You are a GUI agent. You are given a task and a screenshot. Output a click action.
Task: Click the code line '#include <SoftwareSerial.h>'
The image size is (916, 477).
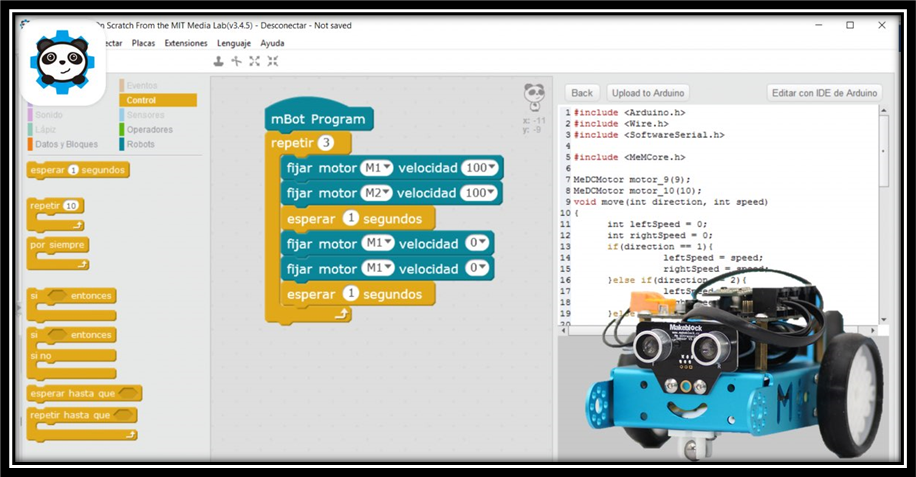point(649,134)
